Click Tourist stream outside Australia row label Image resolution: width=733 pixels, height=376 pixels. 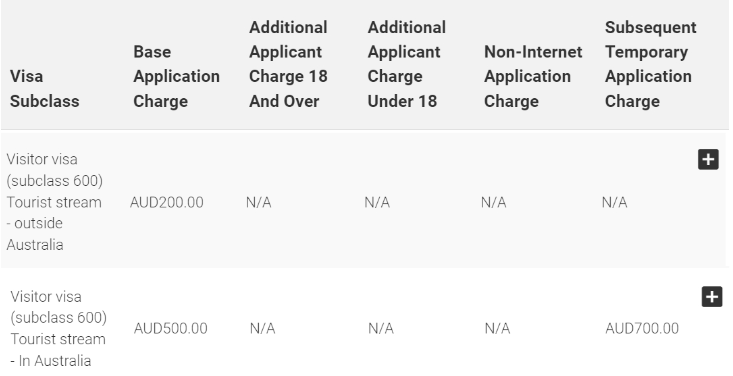click(x=54, y=202)
